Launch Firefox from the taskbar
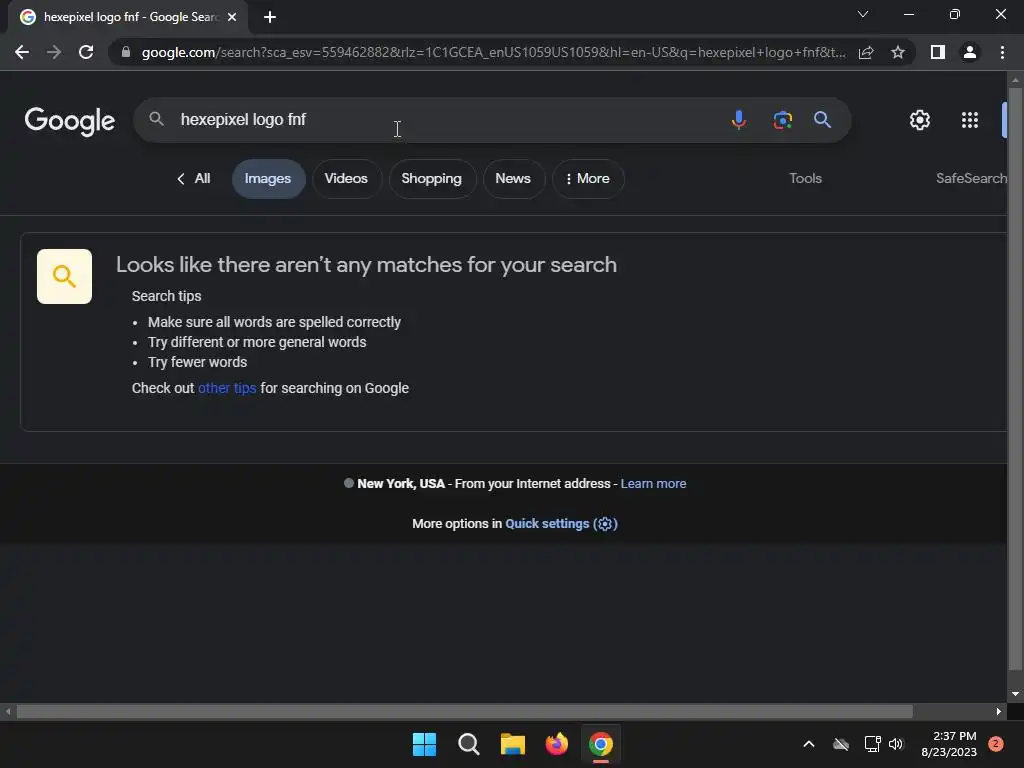 [x=556, y=744]
